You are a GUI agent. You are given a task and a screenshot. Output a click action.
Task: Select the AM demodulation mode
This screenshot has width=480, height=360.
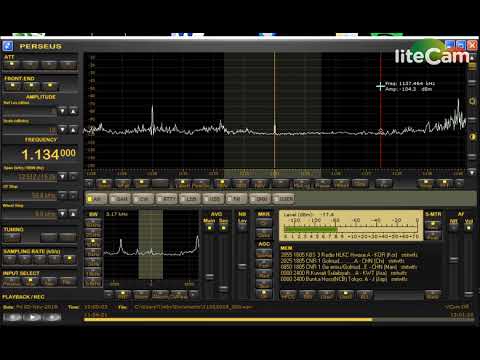96,199
